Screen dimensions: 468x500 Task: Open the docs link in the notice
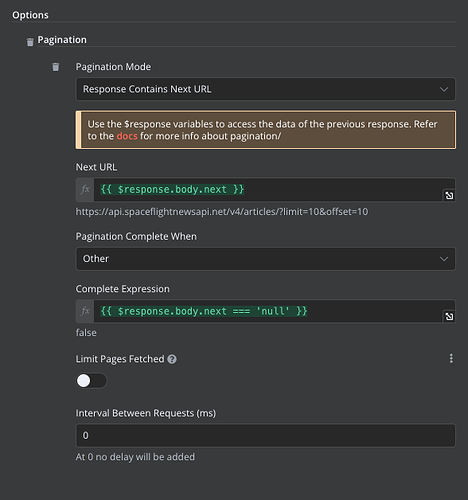coord(127,136)
